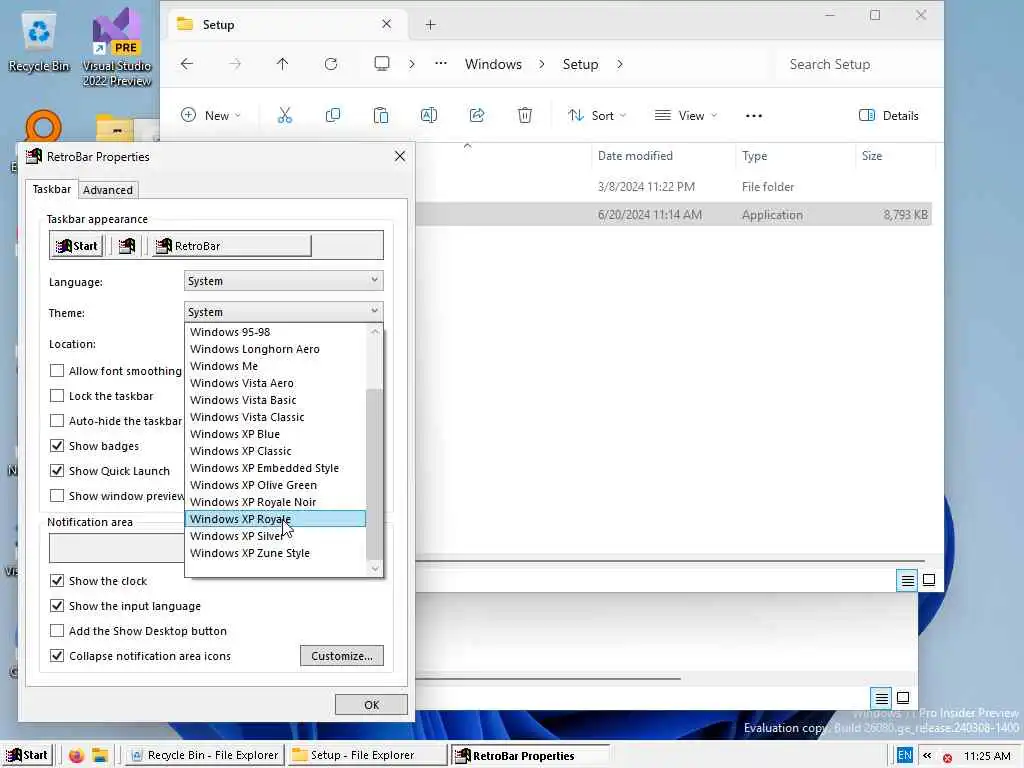Uncheck Show Quick Launch
Viewport: 1024px width, 768px height.
[x=57, y=471]
